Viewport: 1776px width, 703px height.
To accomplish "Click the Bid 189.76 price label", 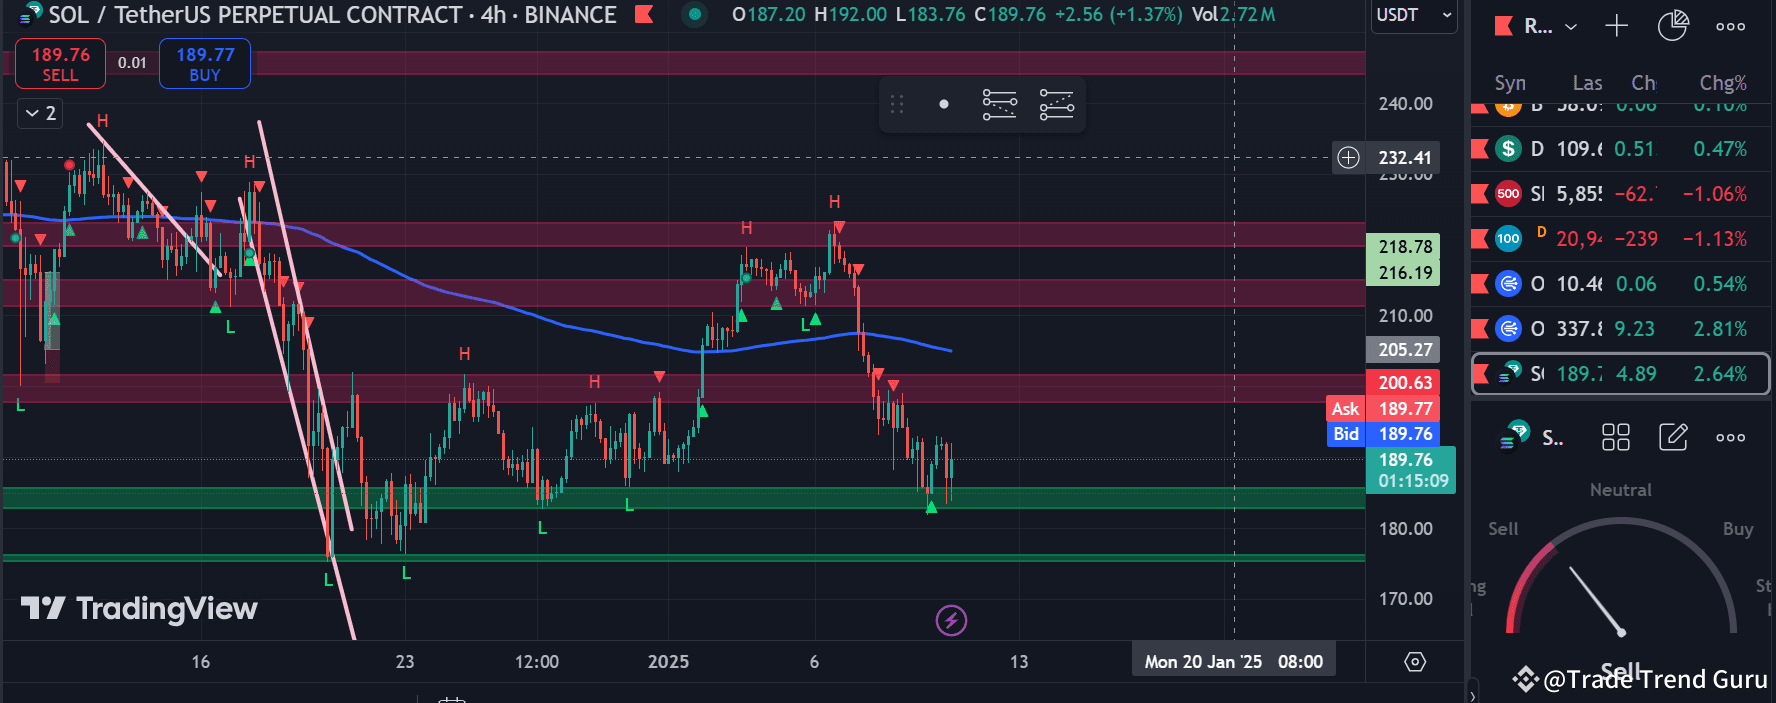I will (1383, 434).
